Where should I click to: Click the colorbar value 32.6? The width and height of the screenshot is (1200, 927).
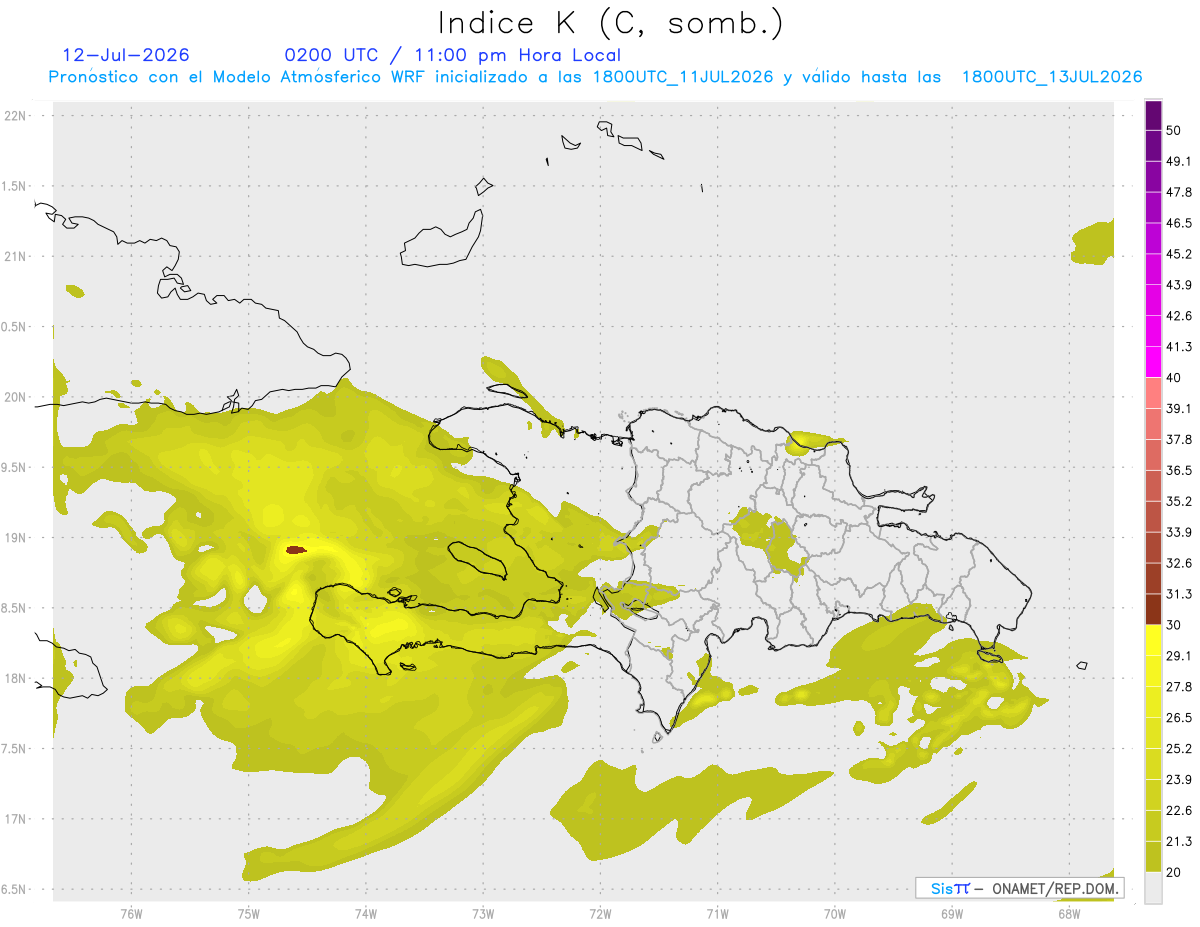tap(1179, 563)
